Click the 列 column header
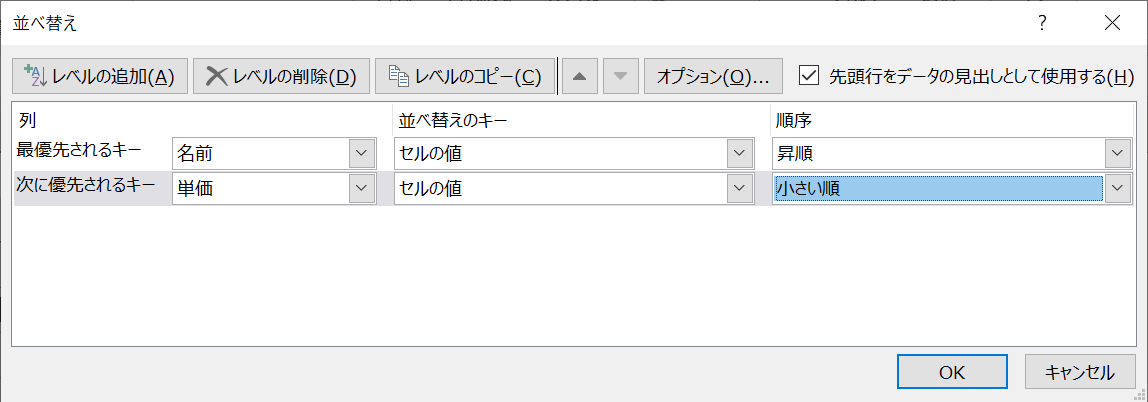 (x=27, y=119)
